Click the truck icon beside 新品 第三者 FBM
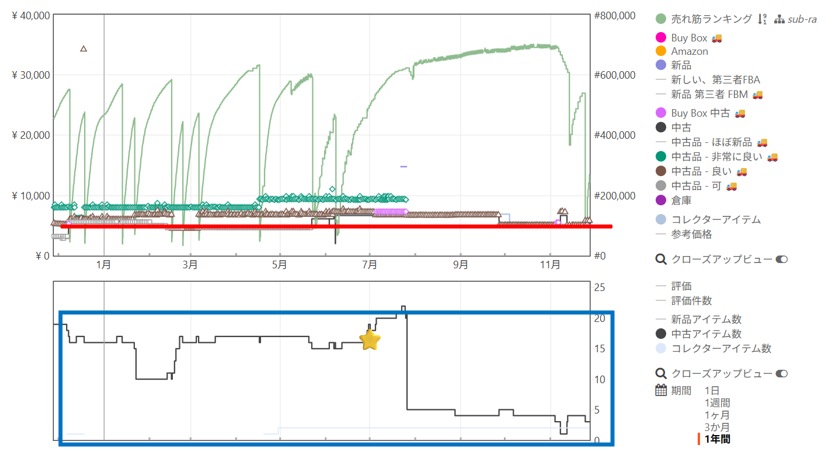 757,94
